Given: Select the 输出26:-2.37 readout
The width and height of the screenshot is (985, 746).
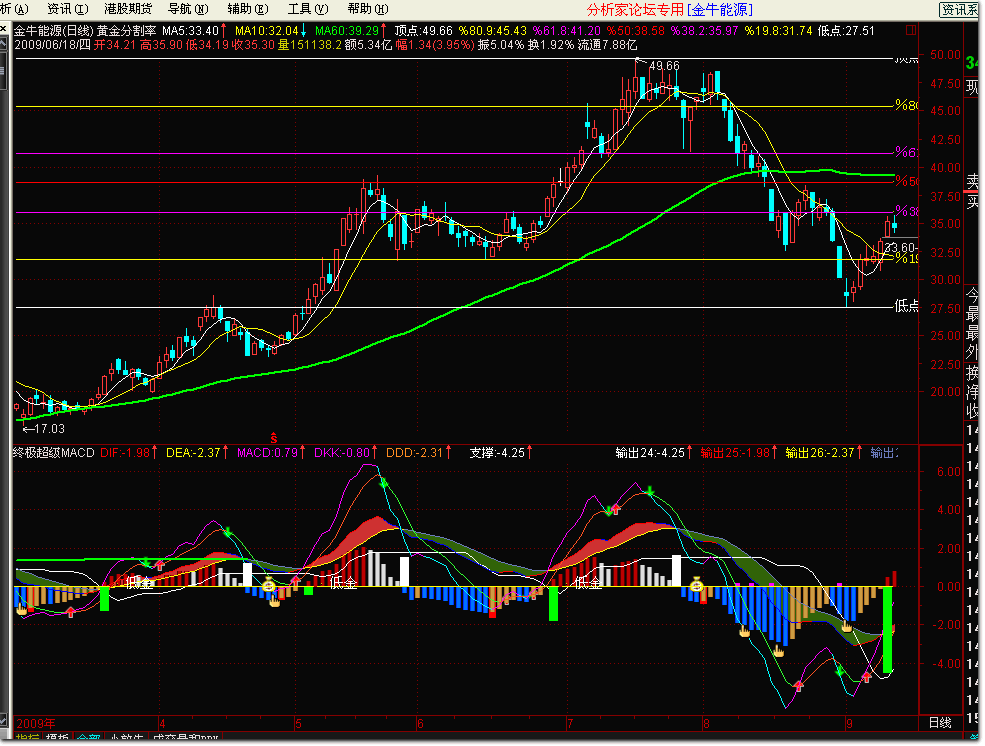Looking at the screenshot, I should coord(820,452).
